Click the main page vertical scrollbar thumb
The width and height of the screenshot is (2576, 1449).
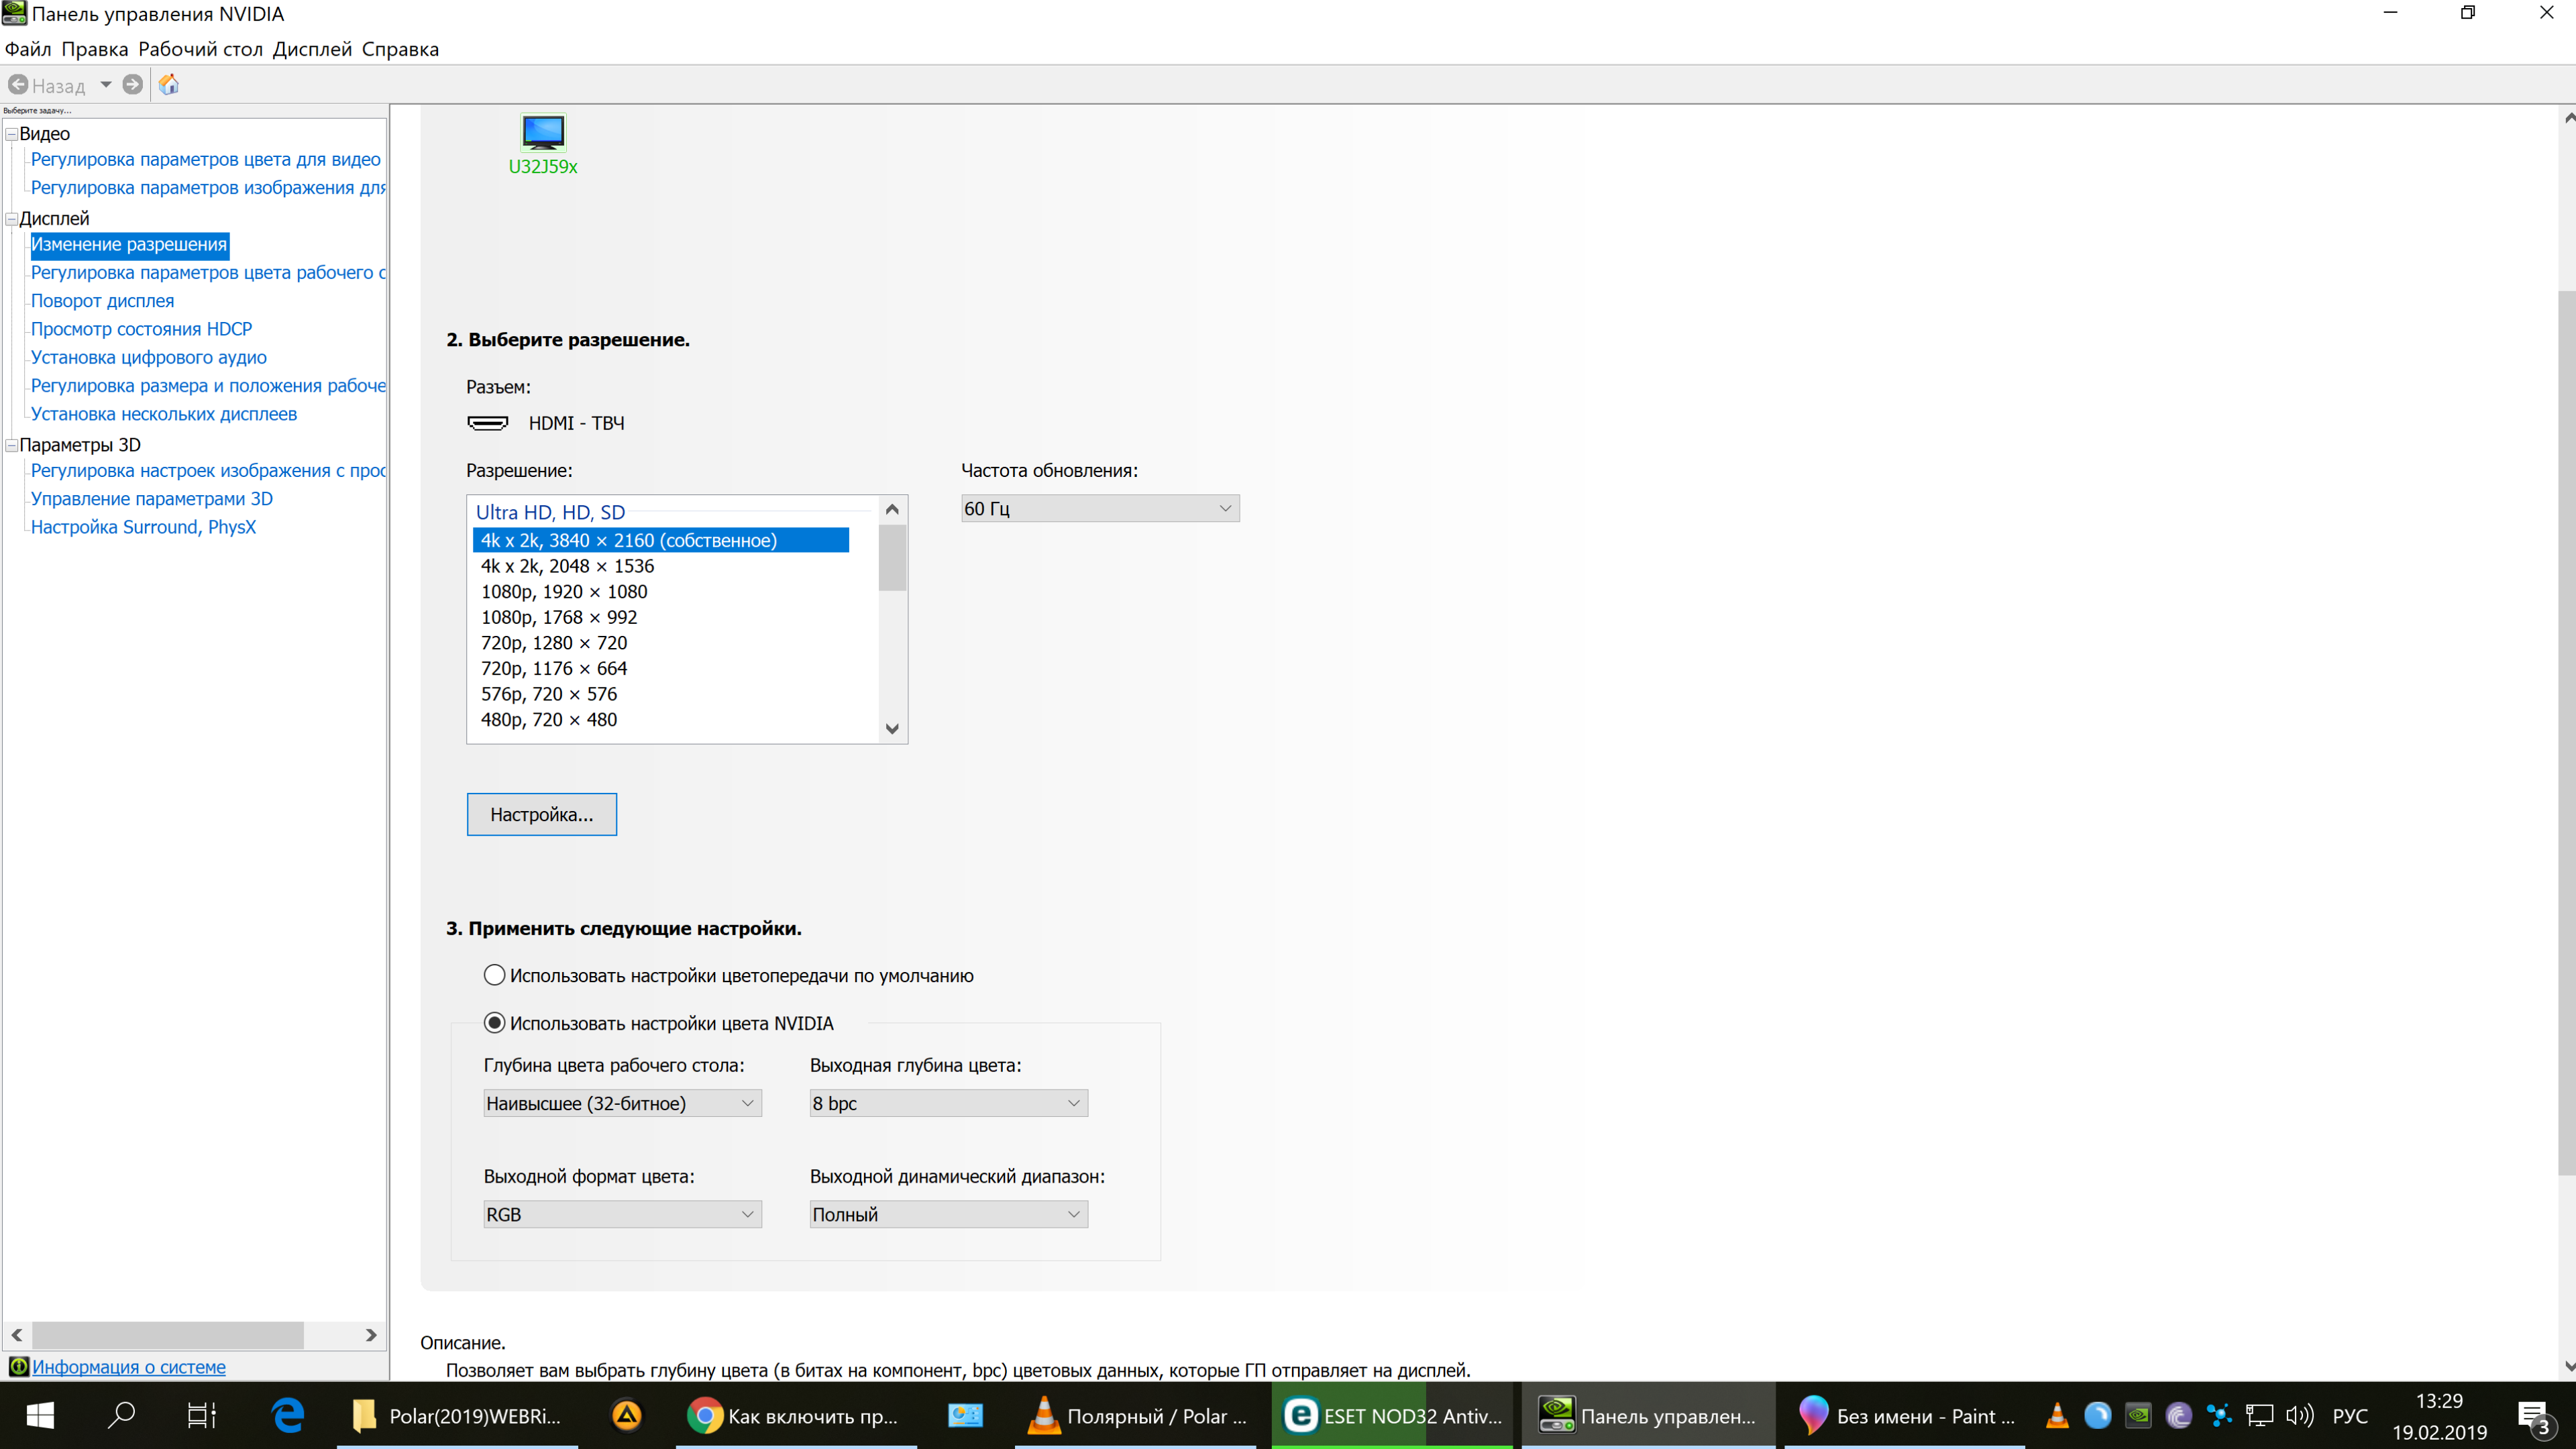(x=2566, y=732)
